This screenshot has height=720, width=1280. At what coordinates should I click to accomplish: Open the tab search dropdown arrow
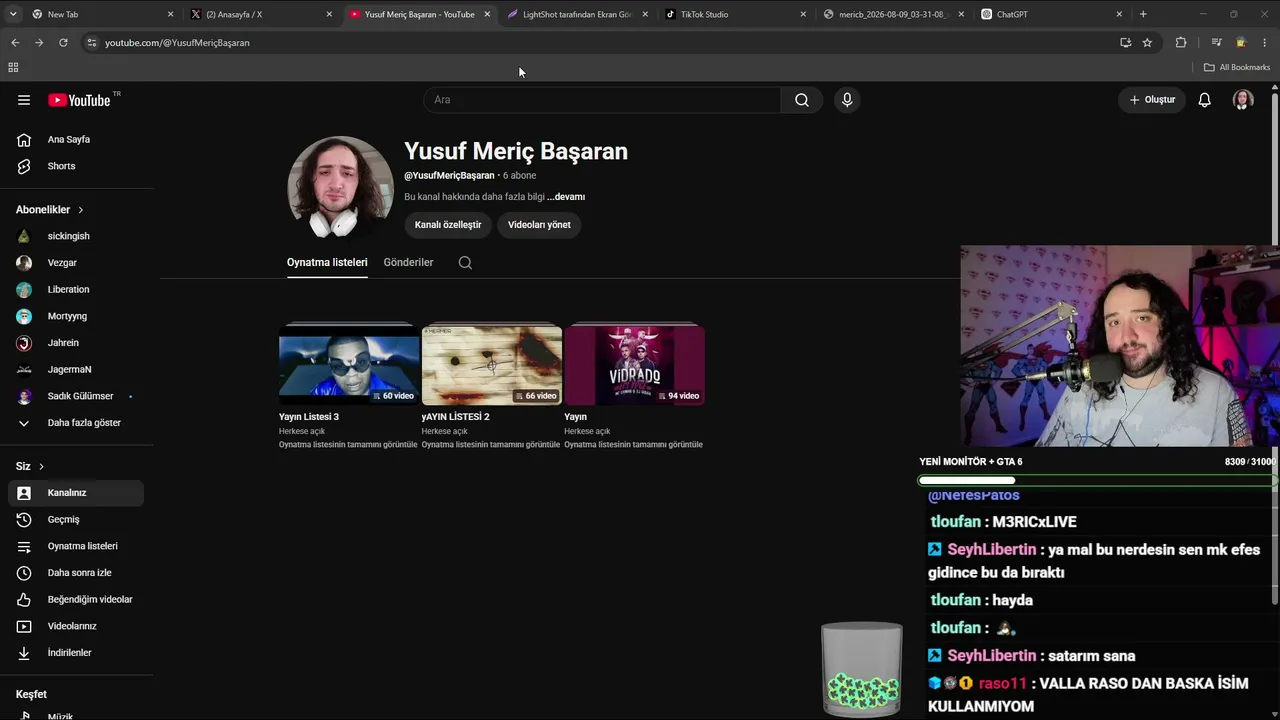[13, 14]
